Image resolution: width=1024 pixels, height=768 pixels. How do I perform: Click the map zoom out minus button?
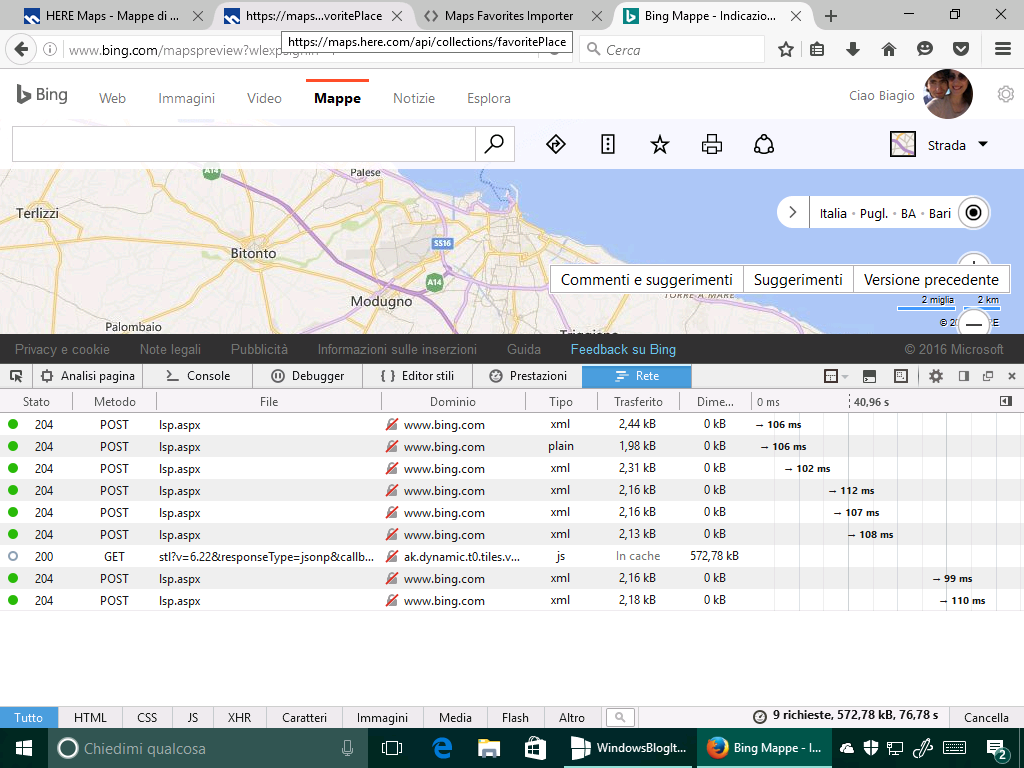[x=974, y=323]
